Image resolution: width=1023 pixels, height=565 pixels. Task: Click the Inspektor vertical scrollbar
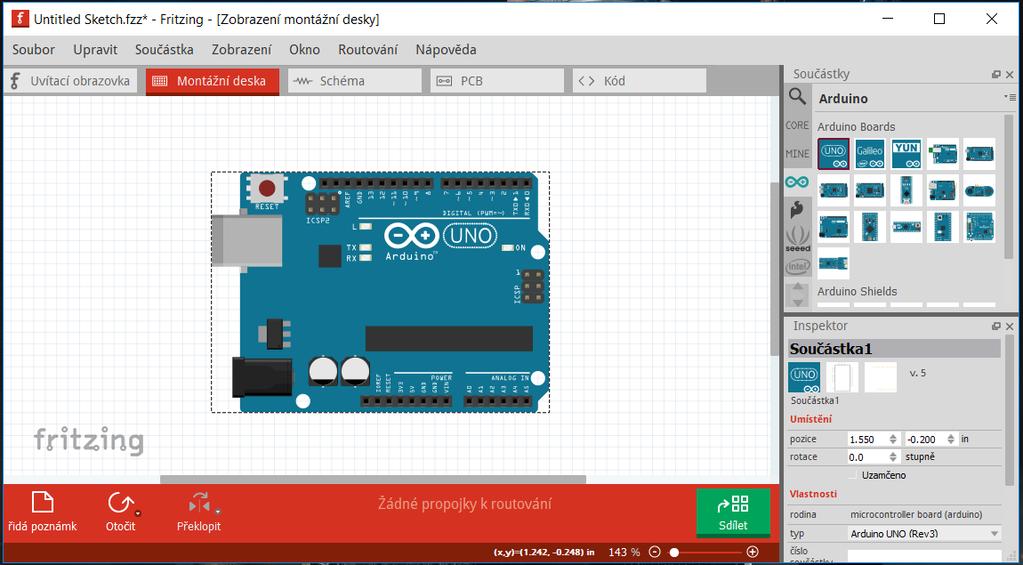click(1011, 412)
